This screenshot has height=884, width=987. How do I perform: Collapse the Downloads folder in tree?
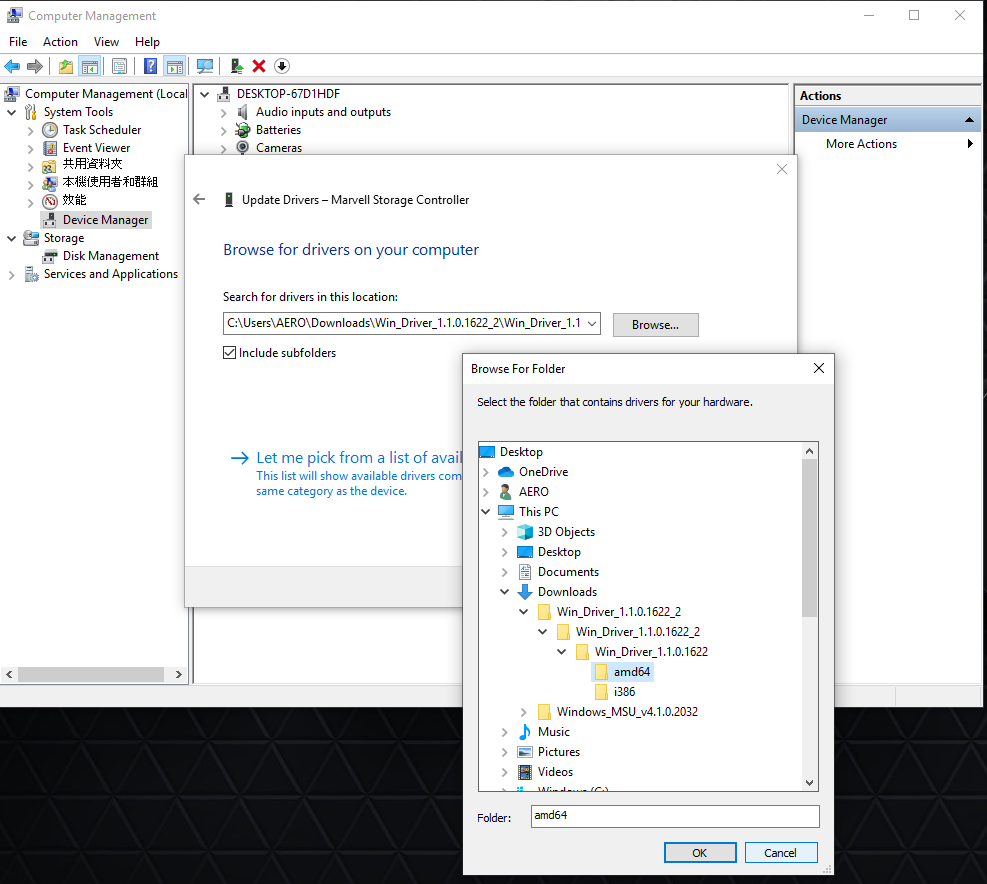tap(505, 592)
